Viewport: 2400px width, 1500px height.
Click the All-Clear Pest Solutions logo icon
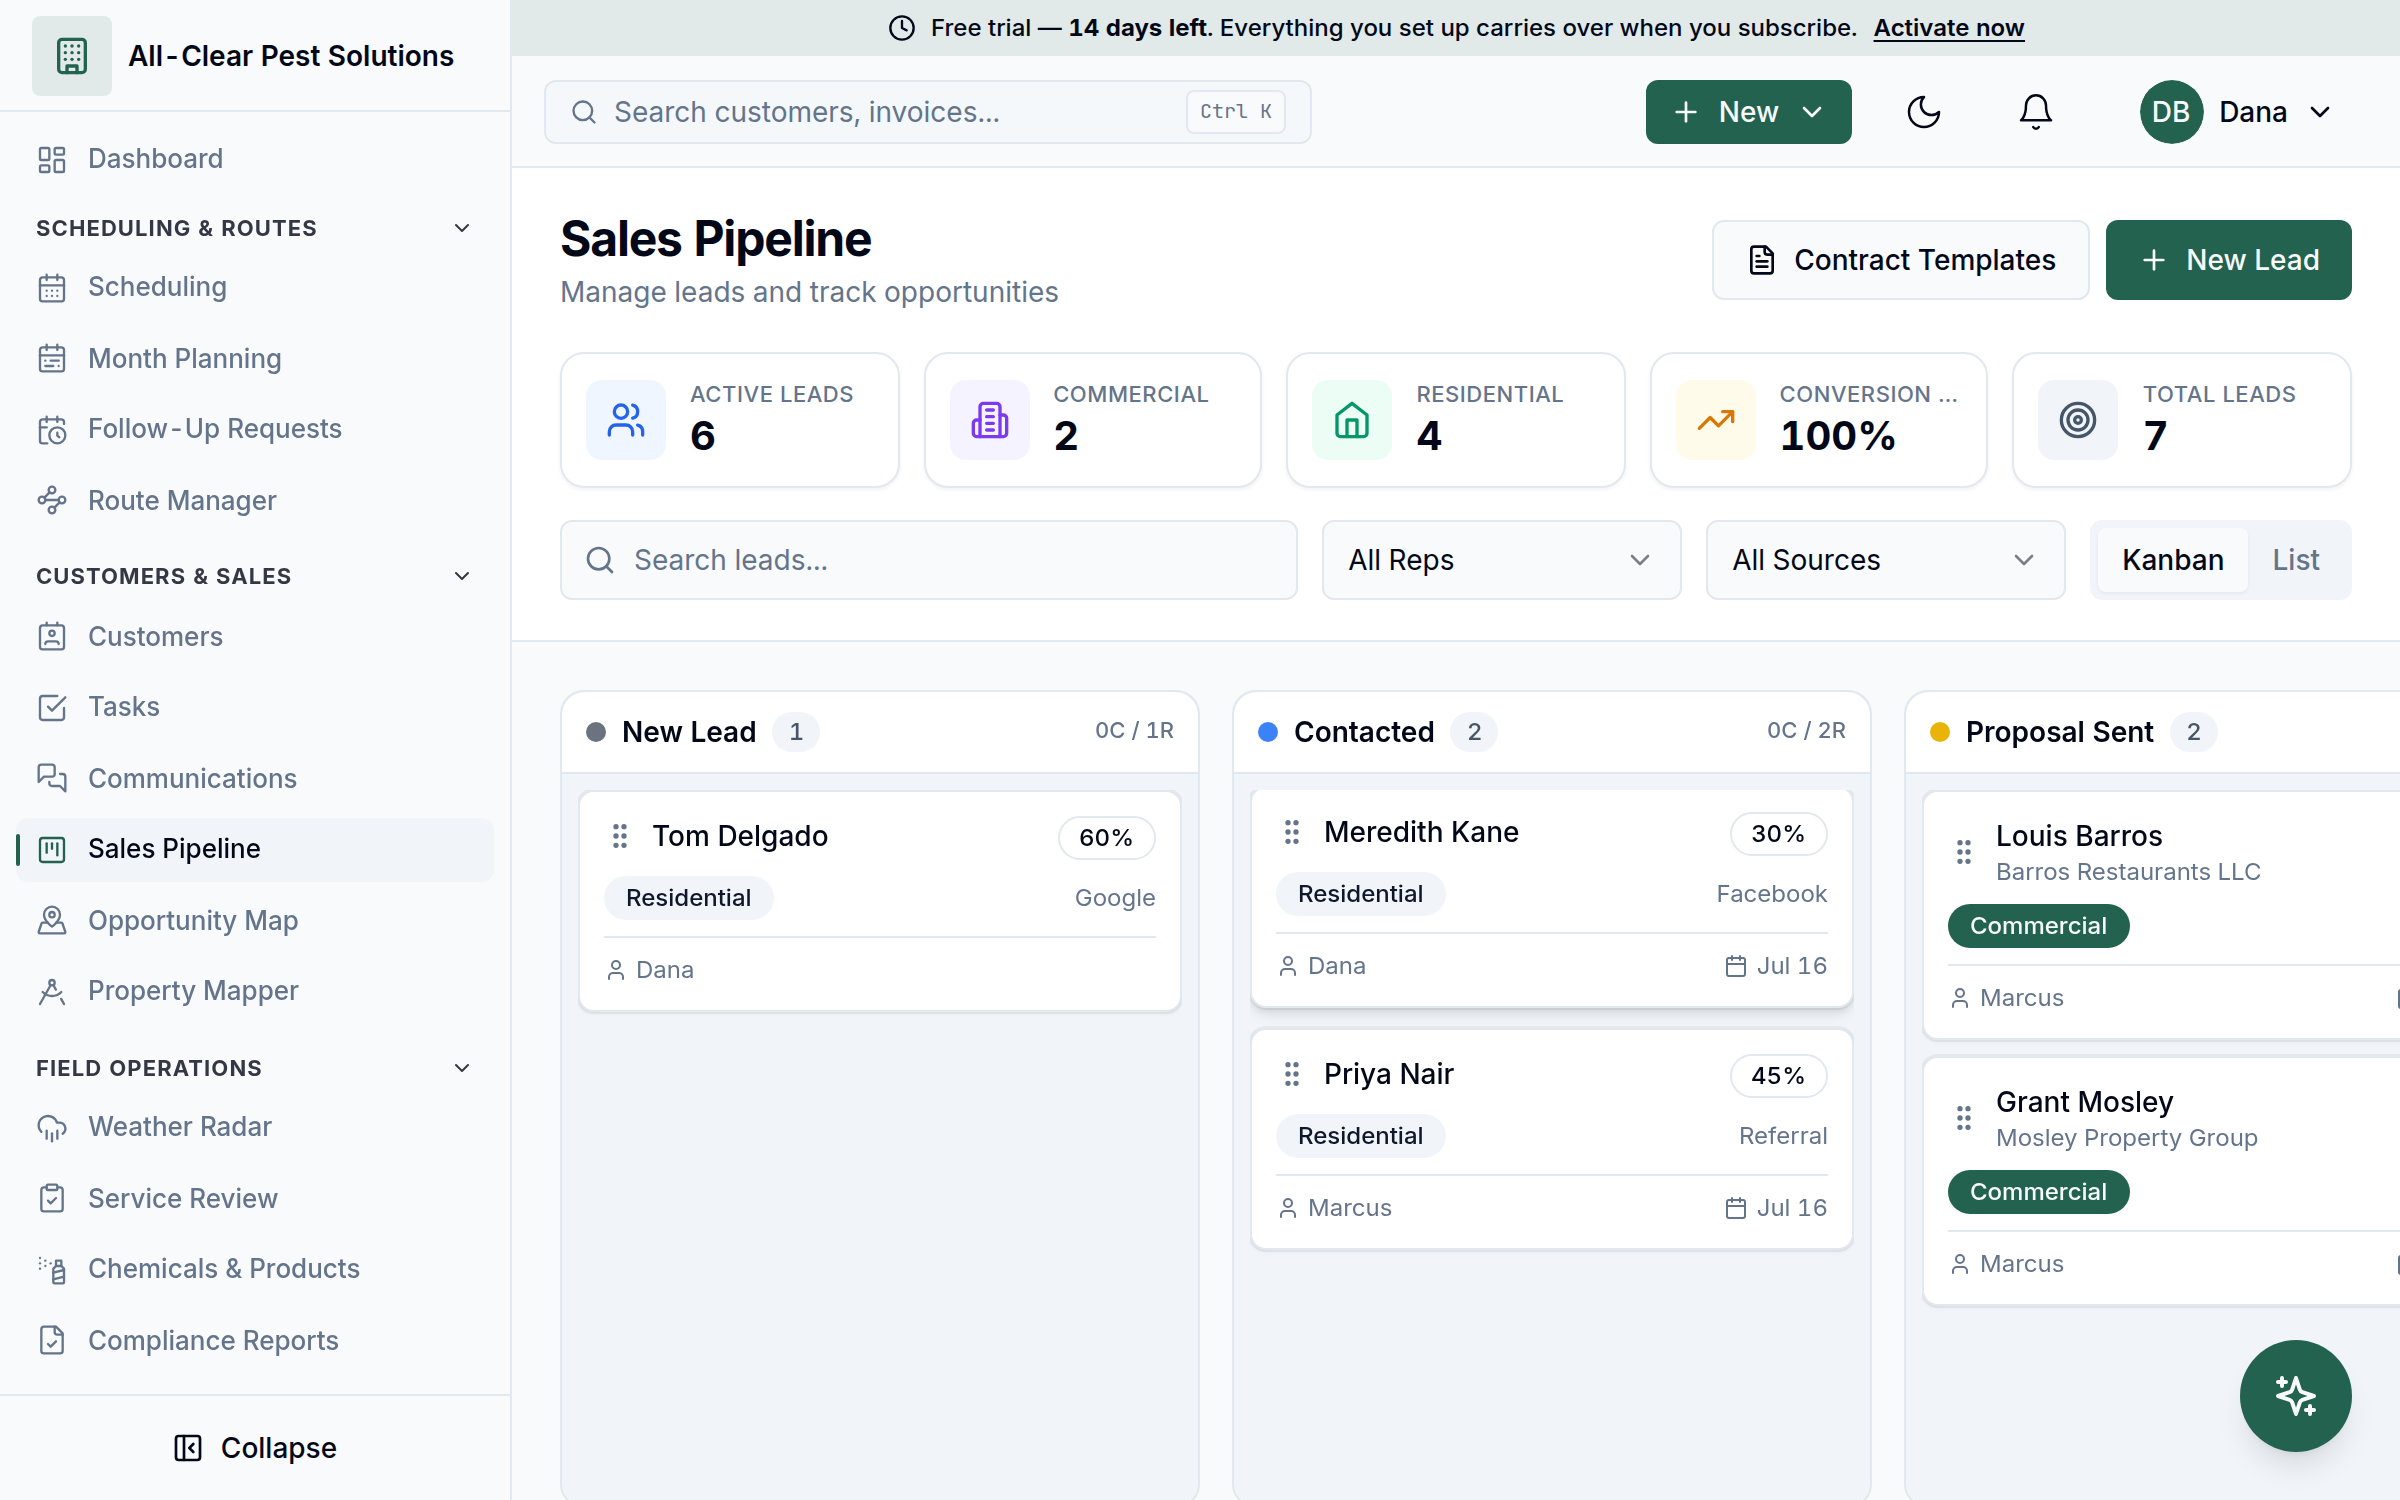click(72, 56)
